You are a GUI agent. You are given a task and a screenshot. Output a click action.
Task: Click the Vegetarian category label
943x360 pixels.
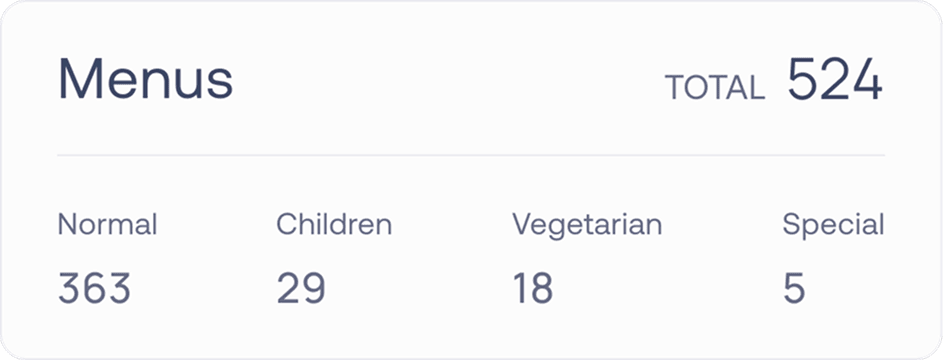(587, 226)
